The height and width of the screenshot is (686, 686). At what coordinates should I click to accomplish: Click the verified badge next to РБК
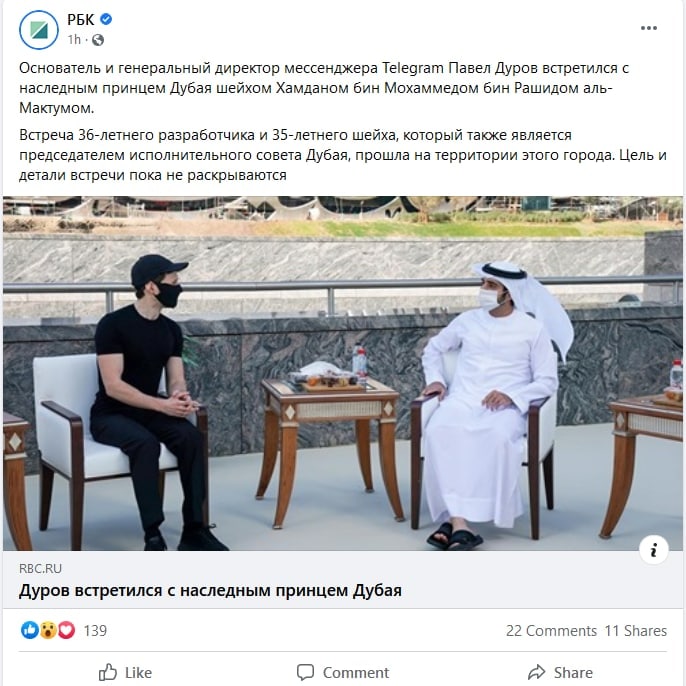coord(106,19)
